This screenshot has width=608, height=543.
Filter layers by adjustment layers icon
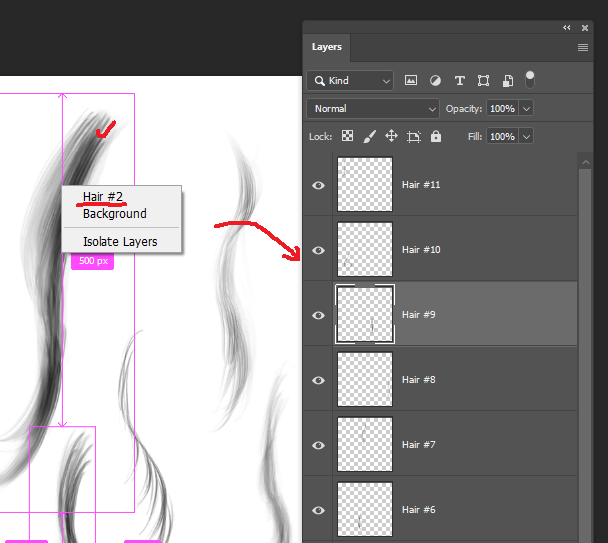(435, 81)
